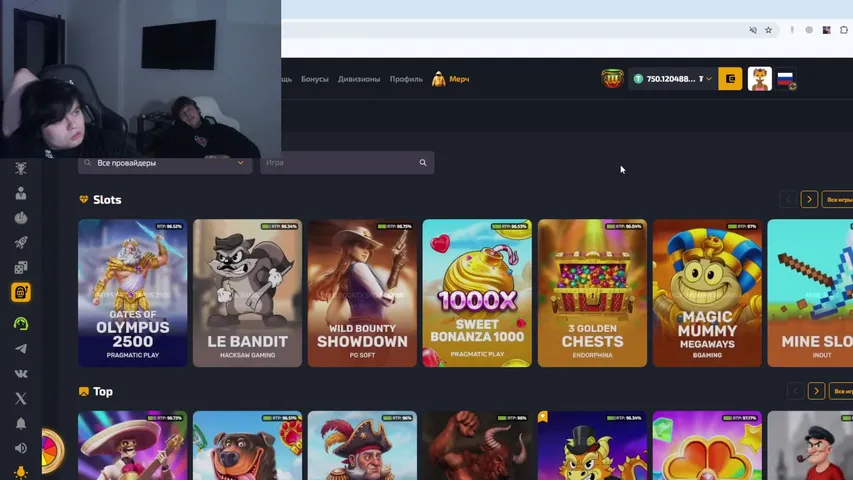Click the merch hoodie icon
This screenshot has height=480, width=853.
pyautogui.click(x=438, y=79)
